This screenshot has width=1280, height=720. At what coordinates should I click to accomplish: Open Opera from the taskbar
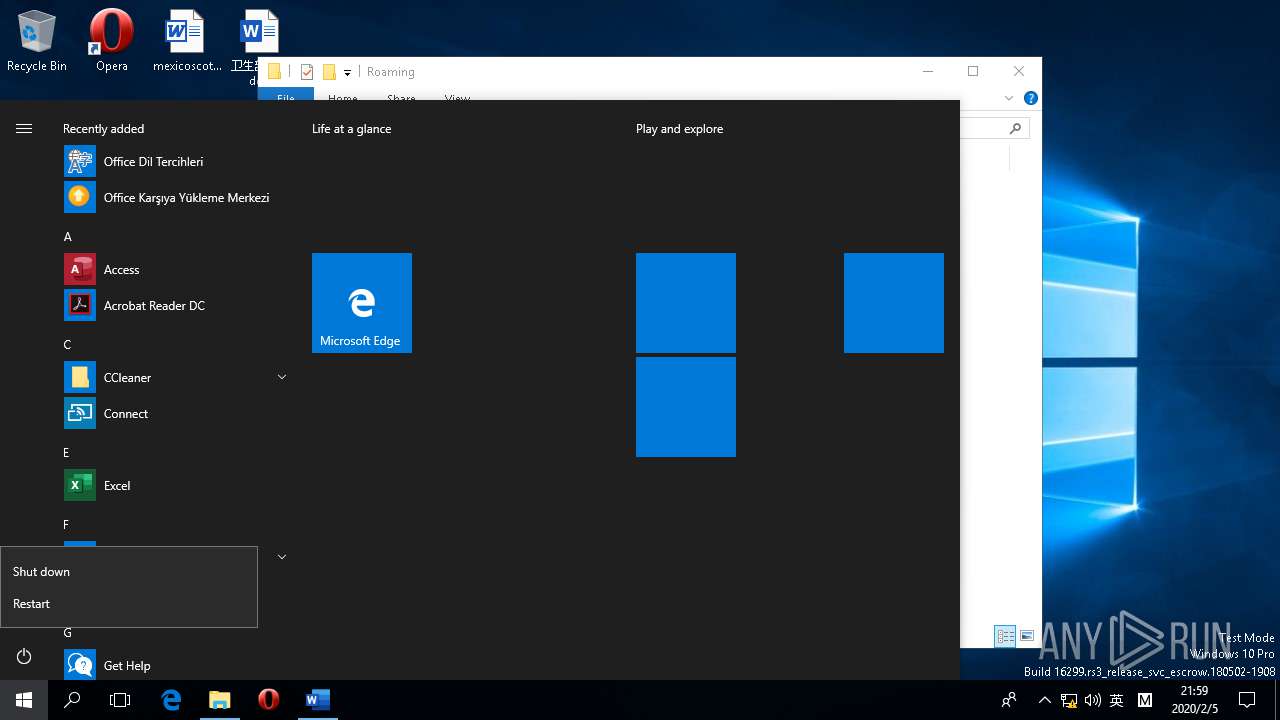(x=268, y=700)
